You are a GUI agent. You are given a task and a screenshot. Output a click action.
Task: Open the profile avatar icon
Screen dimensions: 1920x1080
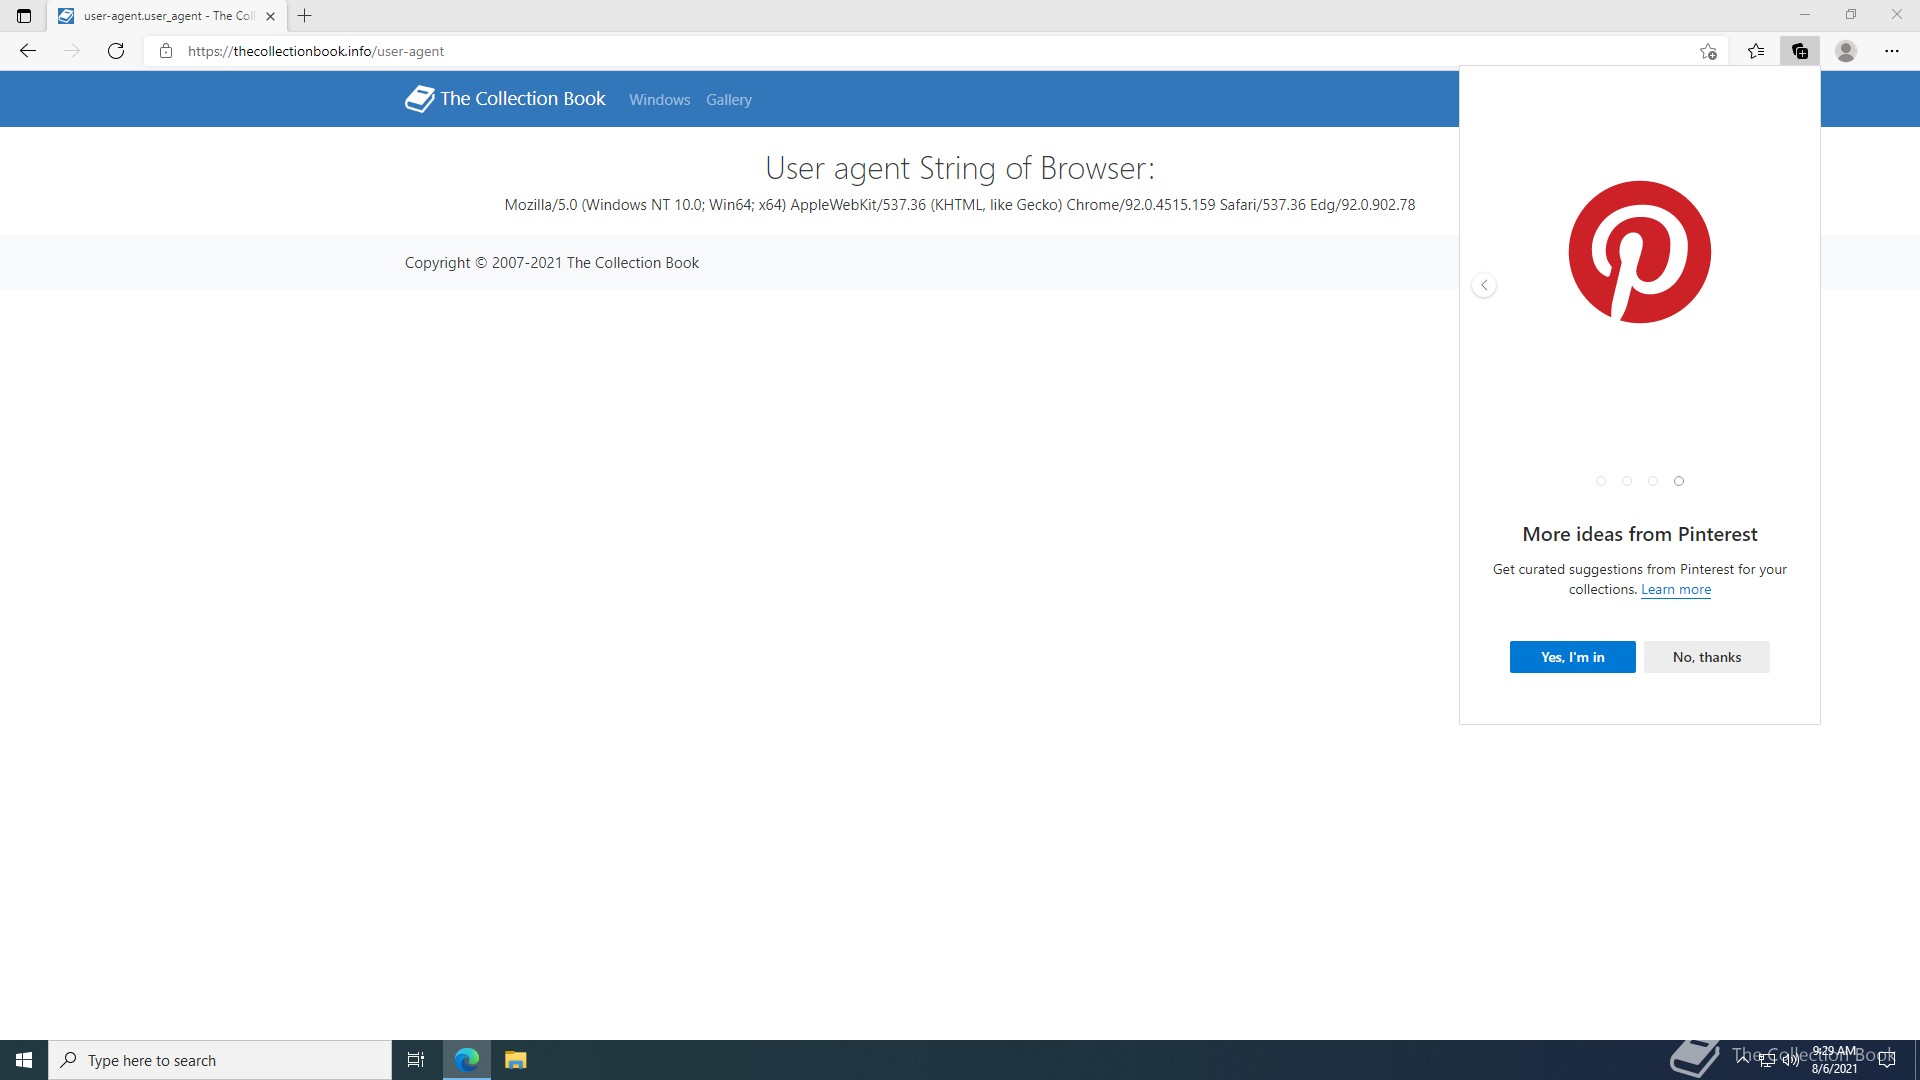pyautogui.click(x=1846, y=51)
